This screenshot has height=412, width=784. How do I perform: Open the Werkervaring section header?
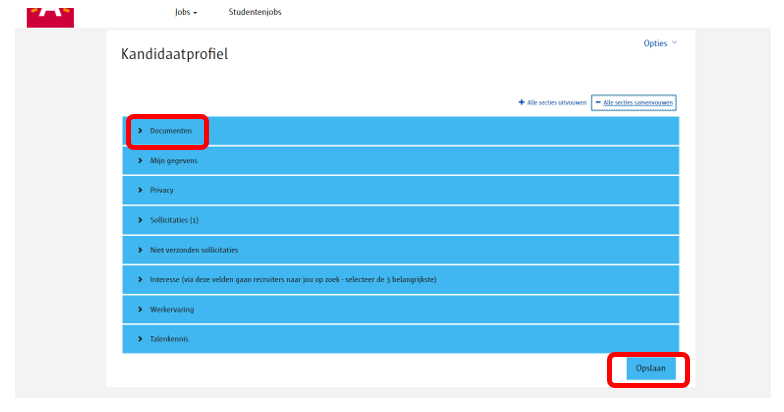coord(172,309)
